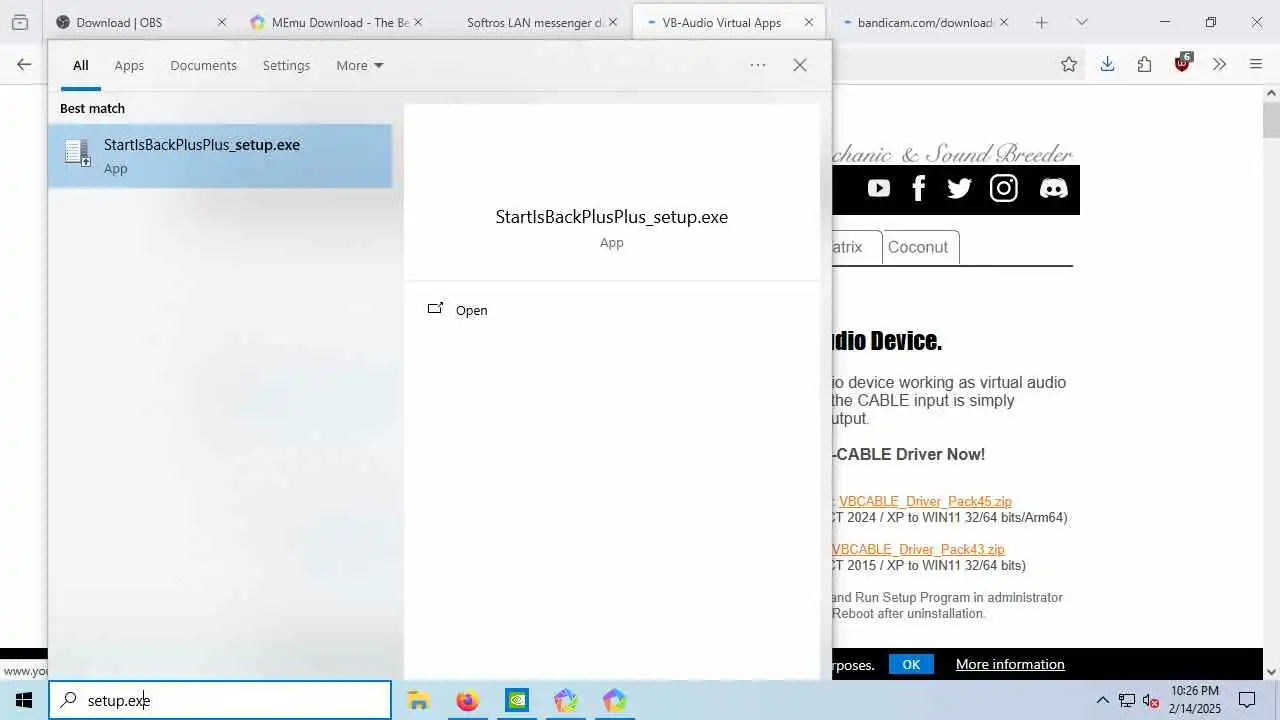This screenshot has height=720, width=1280.
Task: Open search options ellipsis menu
Action: pyautogui.click(x=758, y=65)
